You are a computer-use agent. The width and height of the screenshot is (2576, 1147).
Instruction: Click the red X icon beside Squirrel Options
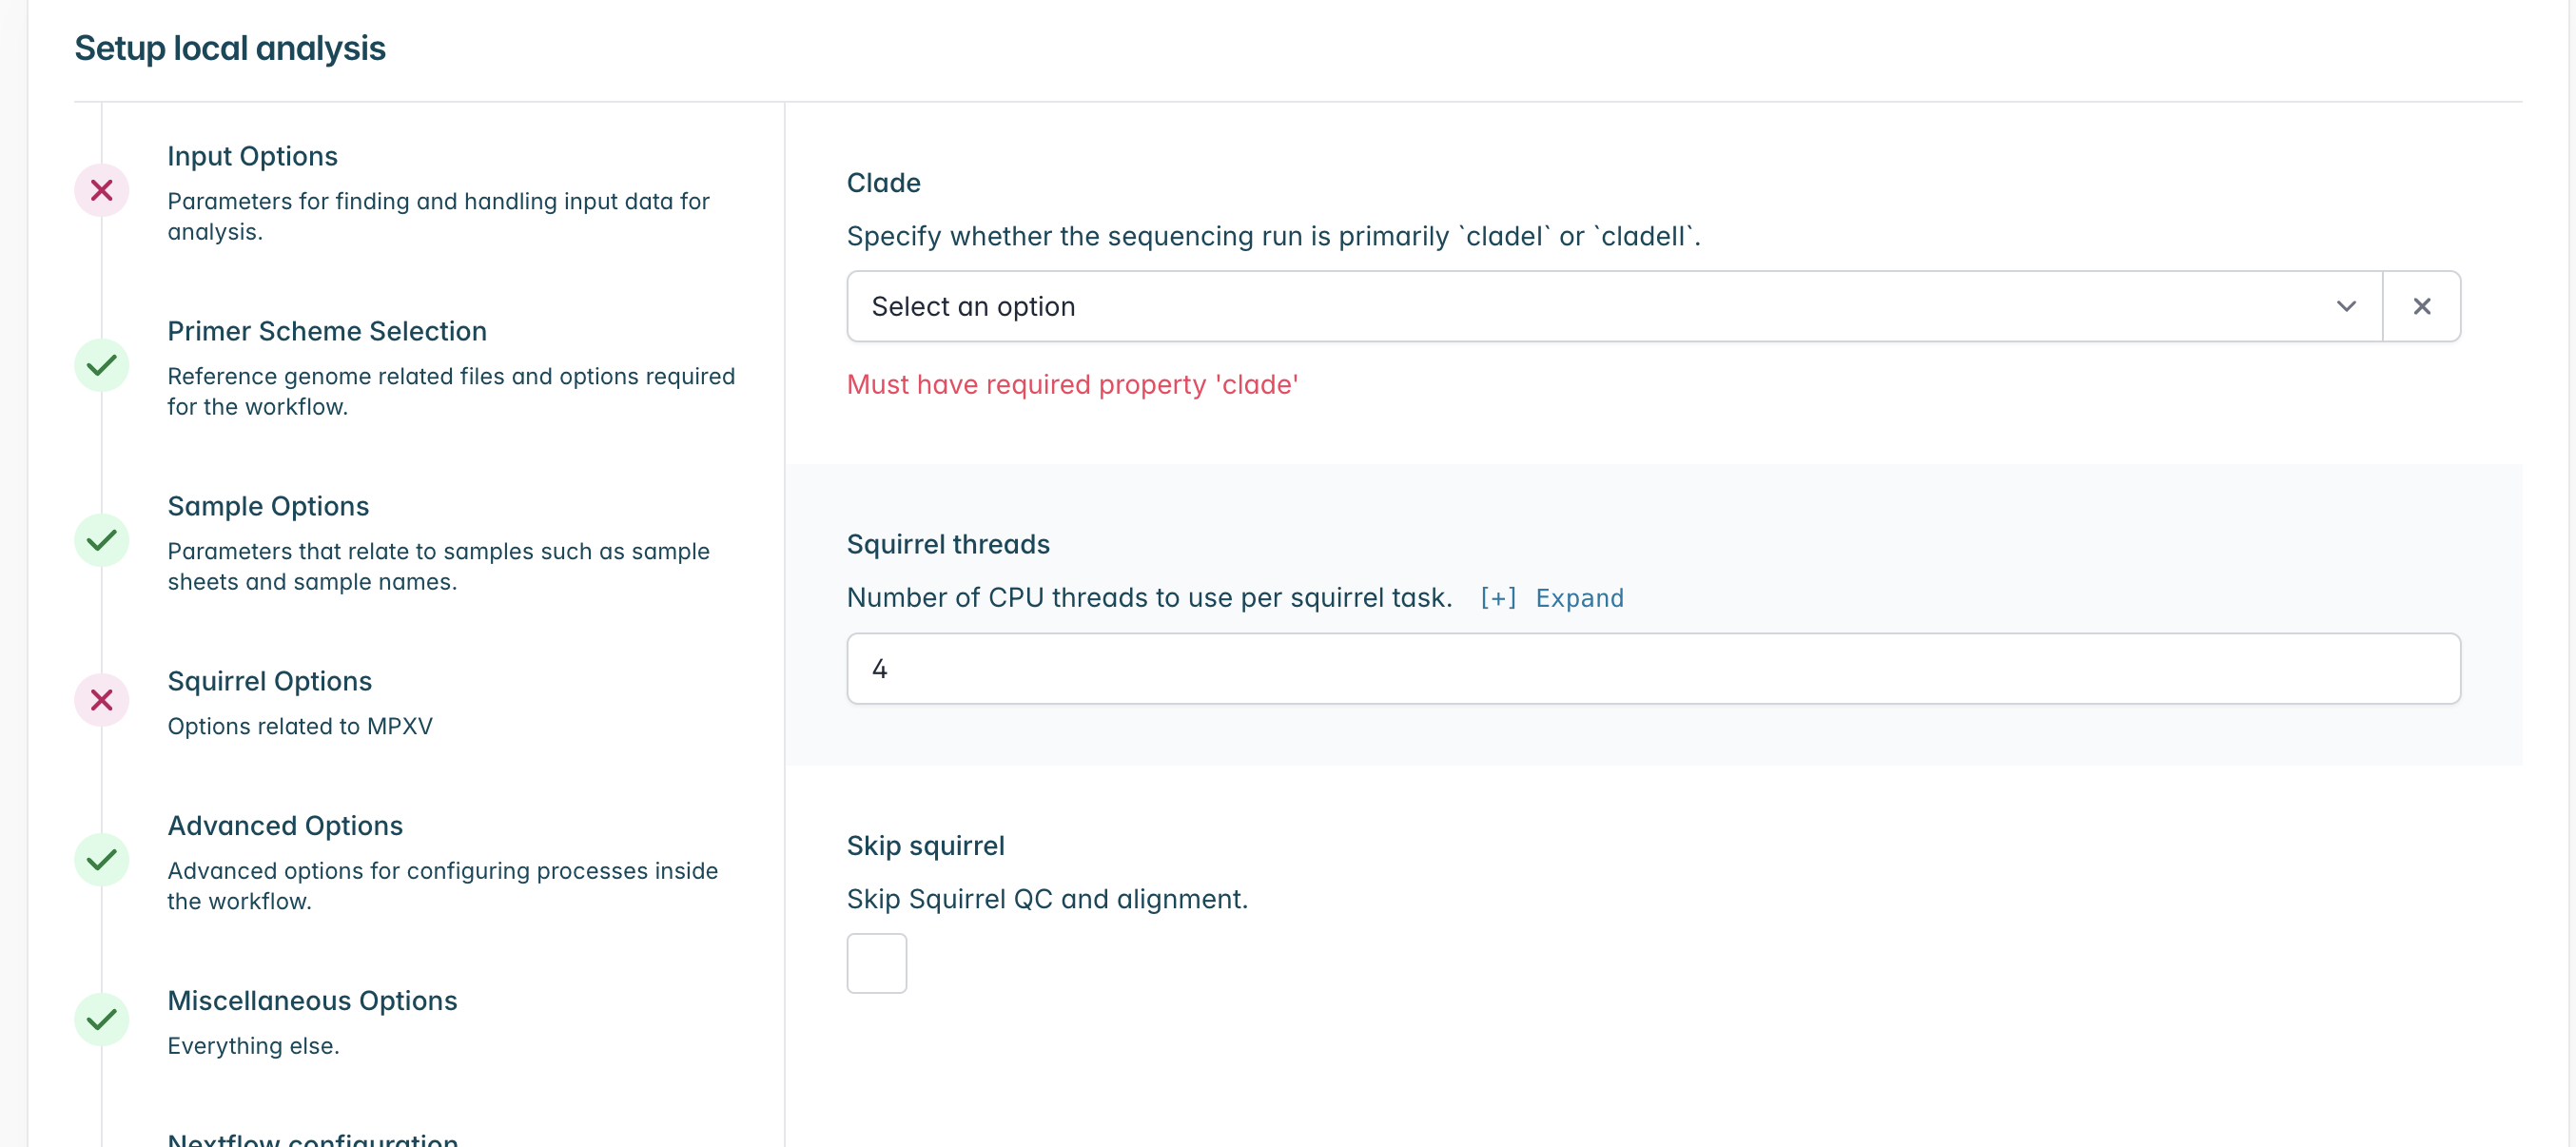101,699
